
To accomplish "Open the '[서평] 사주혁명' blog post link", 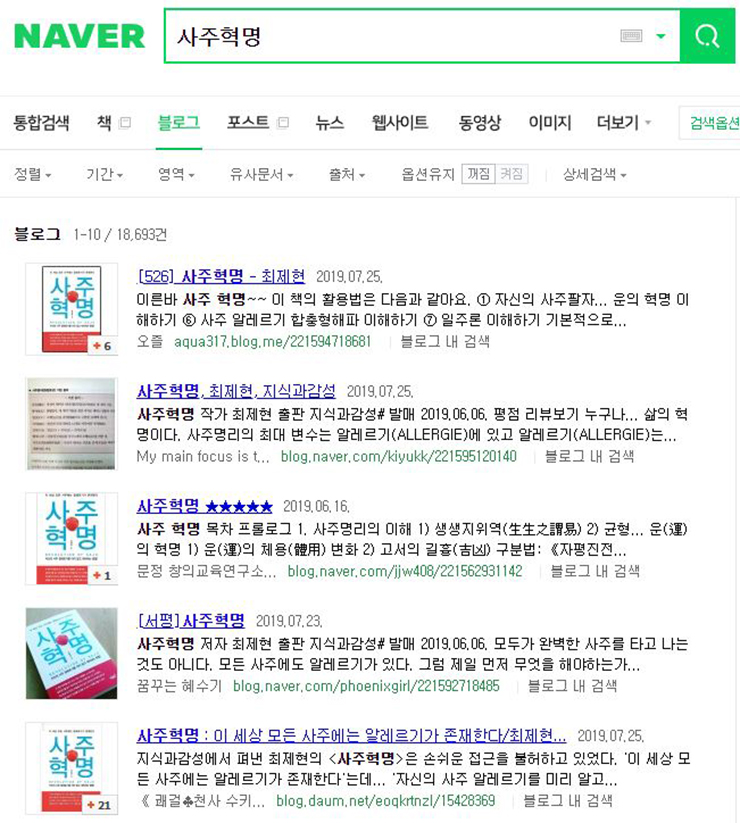I will (x=191, y=621).
